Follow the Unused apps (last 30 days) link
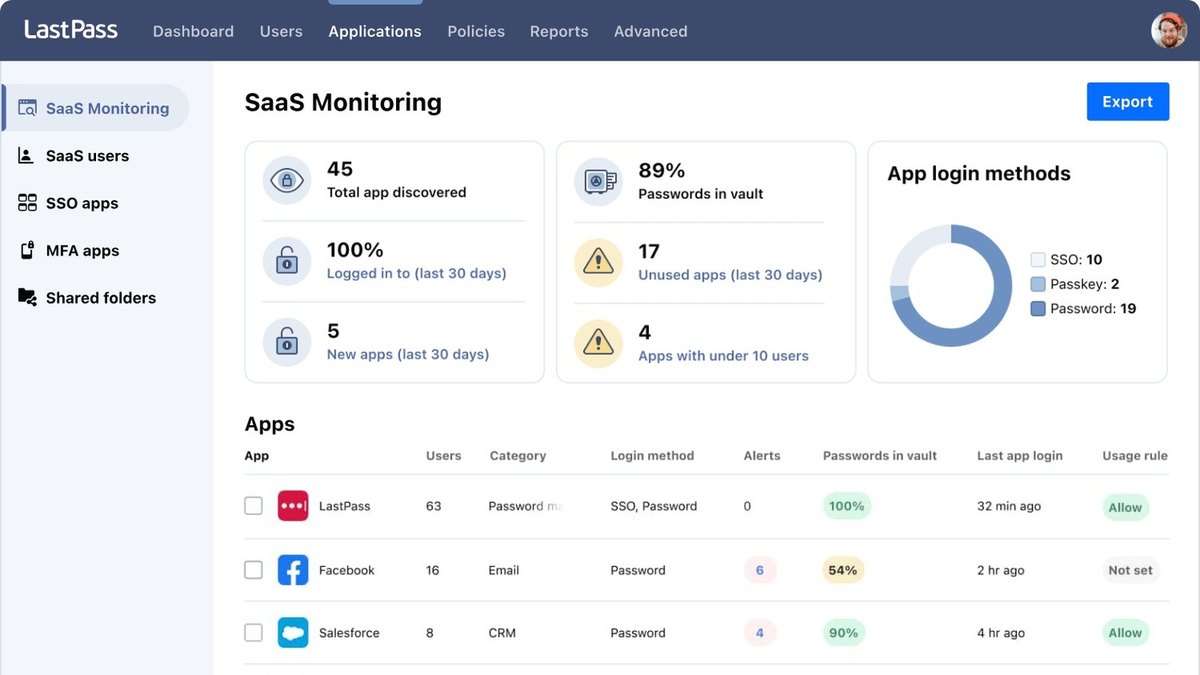This screenshot has height=675, width=1200. tap(731, 274)
